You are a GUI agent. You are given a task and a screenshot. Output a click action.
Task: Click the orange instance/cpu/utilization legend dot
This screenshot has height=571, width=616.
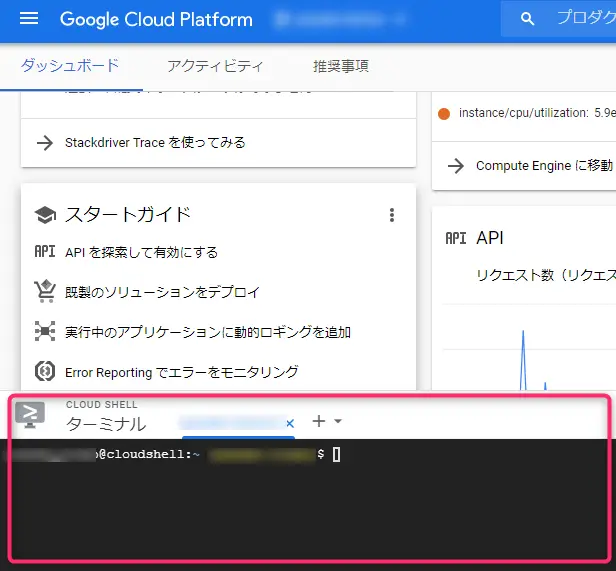[444, 114]
